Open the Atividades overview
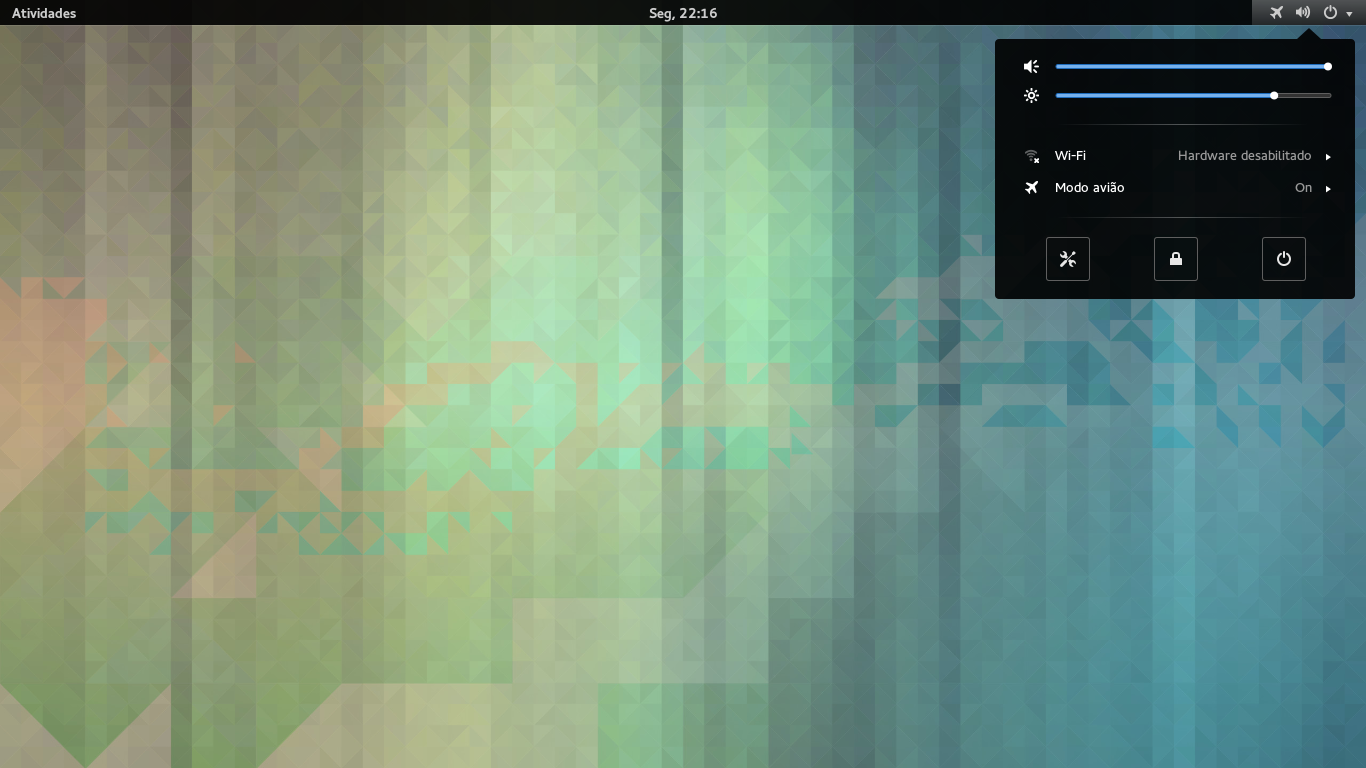Screen dimensions: 1366x768 click(44, 13)
